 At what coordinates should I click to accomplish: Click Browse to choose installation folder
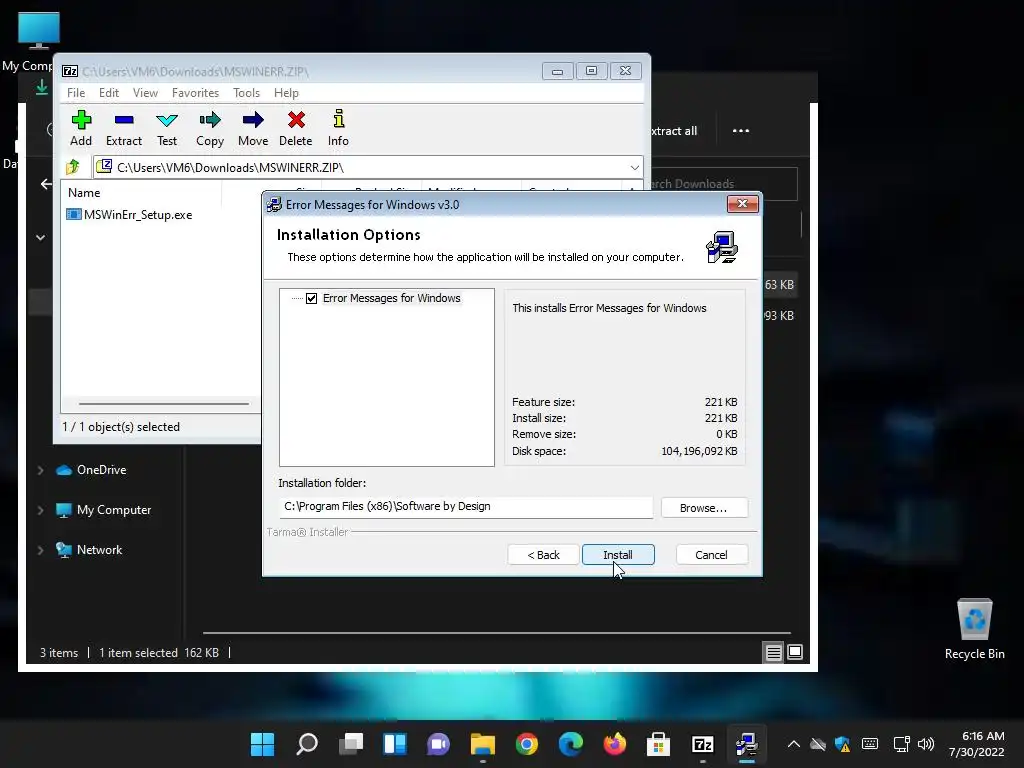(x=703, y=508)
